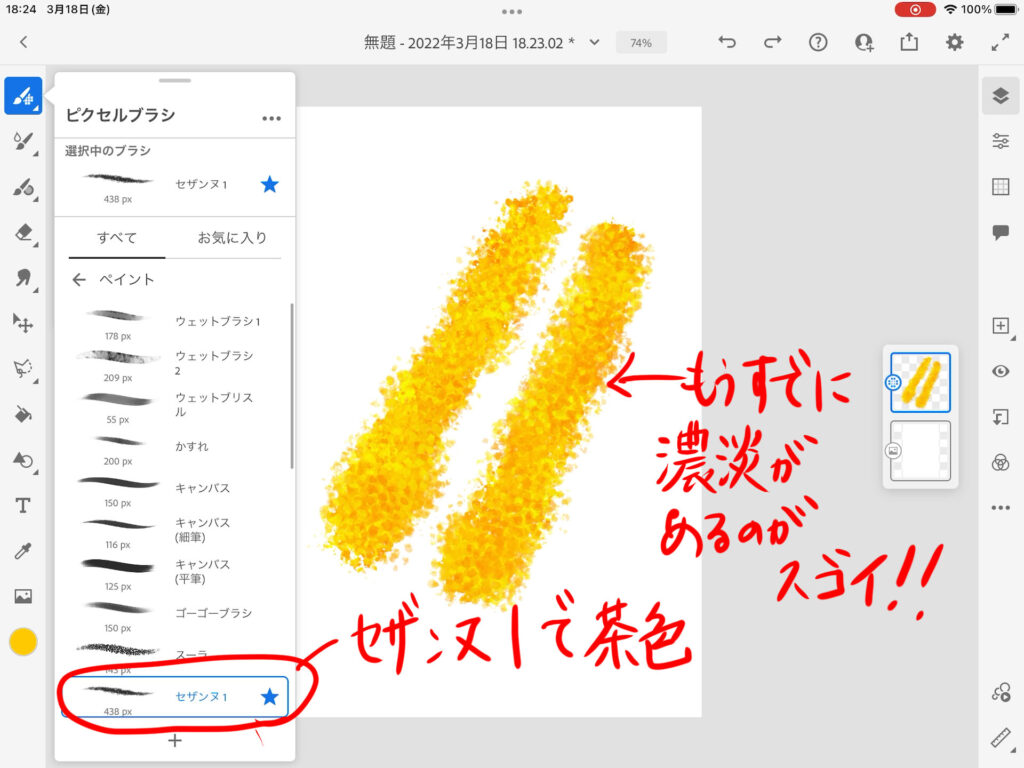The image size is (1024, 768).
Task: Toggle the Layers panel icon
Action: click(x=1000, y=95)
